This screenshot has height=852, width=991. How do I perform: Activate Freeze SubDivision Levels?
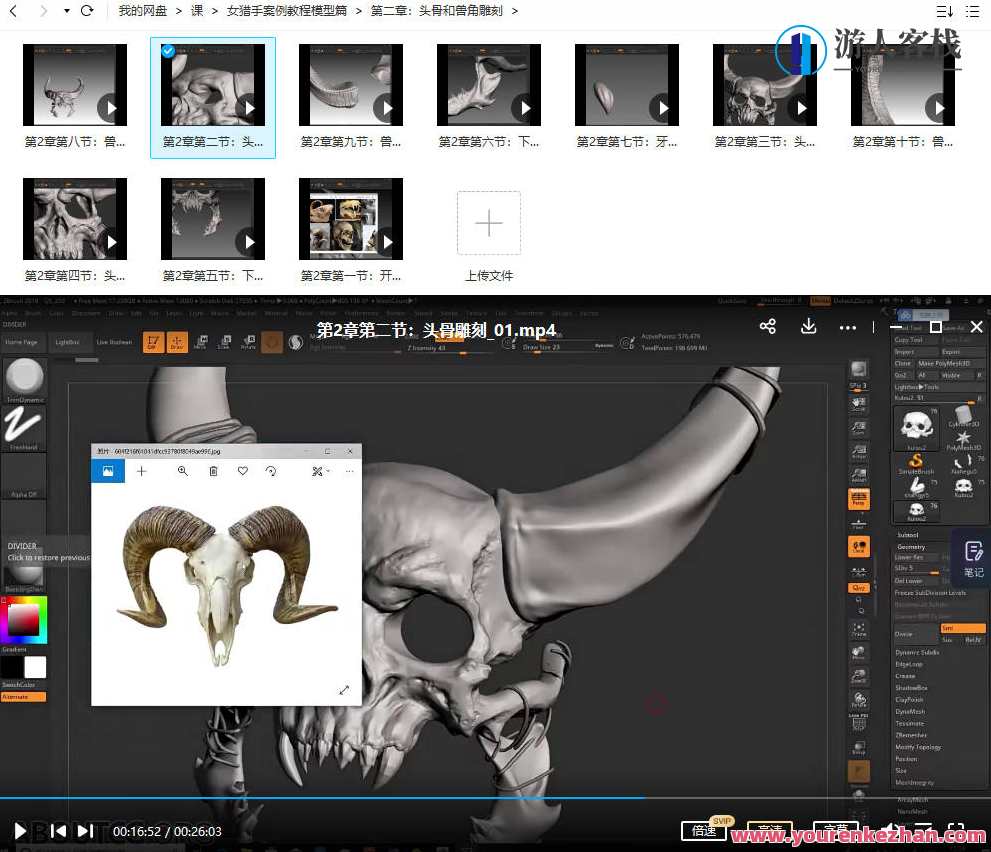(930, 593)
